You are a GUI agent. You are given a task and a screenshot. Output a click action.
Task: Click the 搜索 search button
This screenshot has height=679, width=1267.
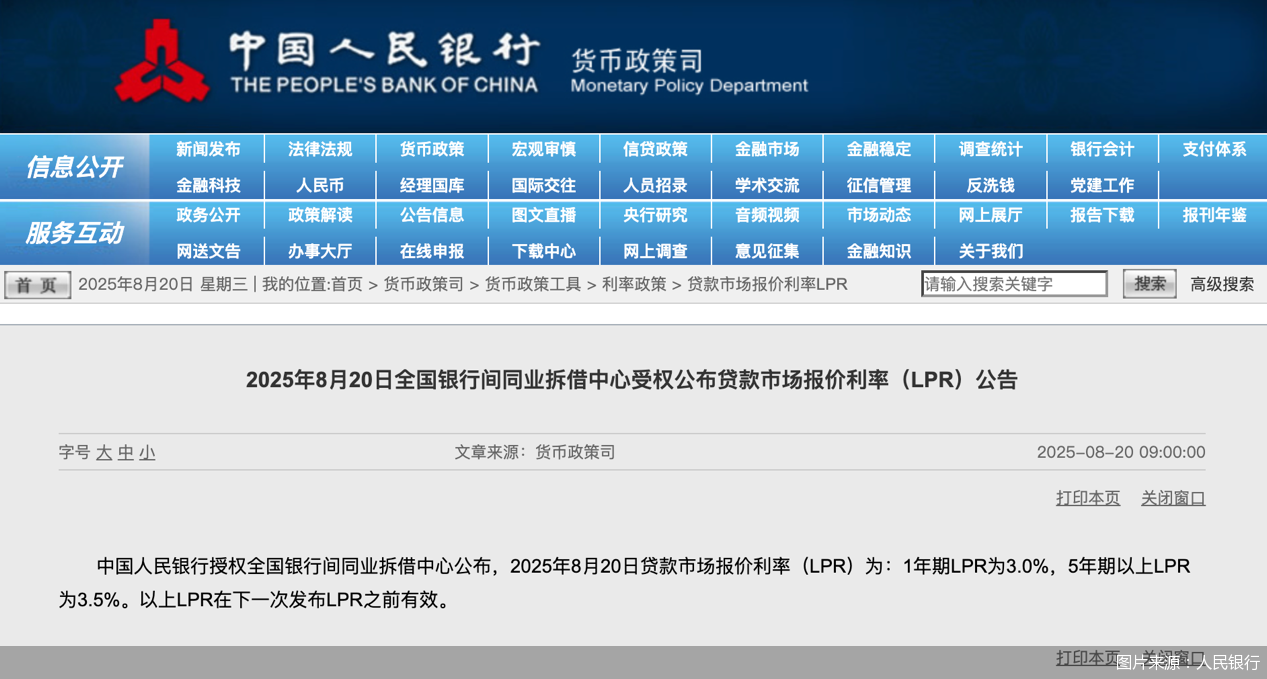click(1150, 284)
